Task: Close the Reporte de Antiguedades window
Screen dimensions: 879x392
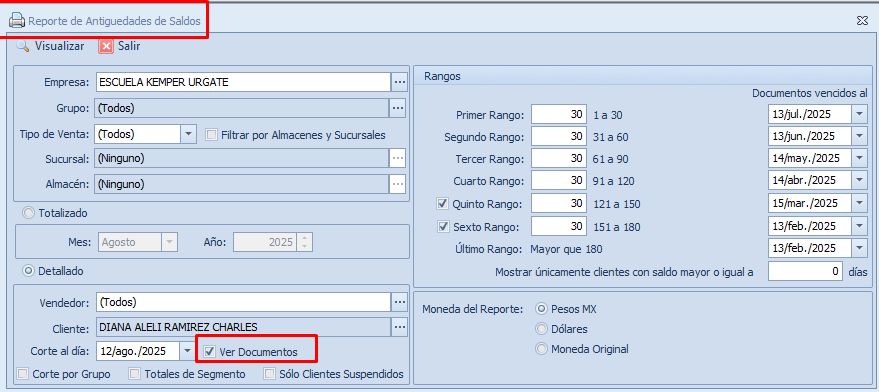Action: click(x=862, y=21)
